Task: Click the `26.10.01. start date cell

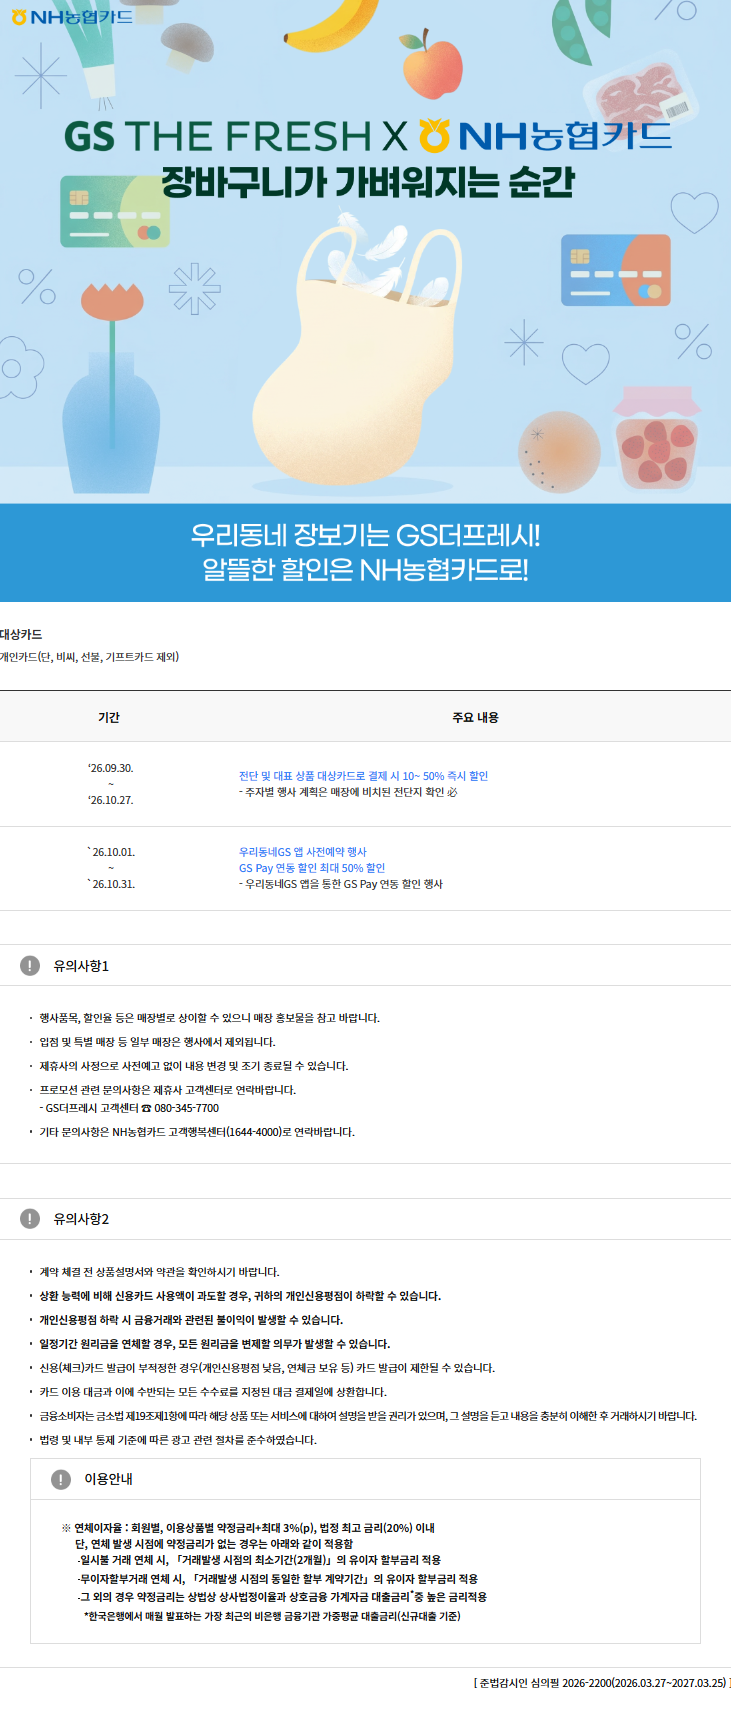Action: coord(110,852)
